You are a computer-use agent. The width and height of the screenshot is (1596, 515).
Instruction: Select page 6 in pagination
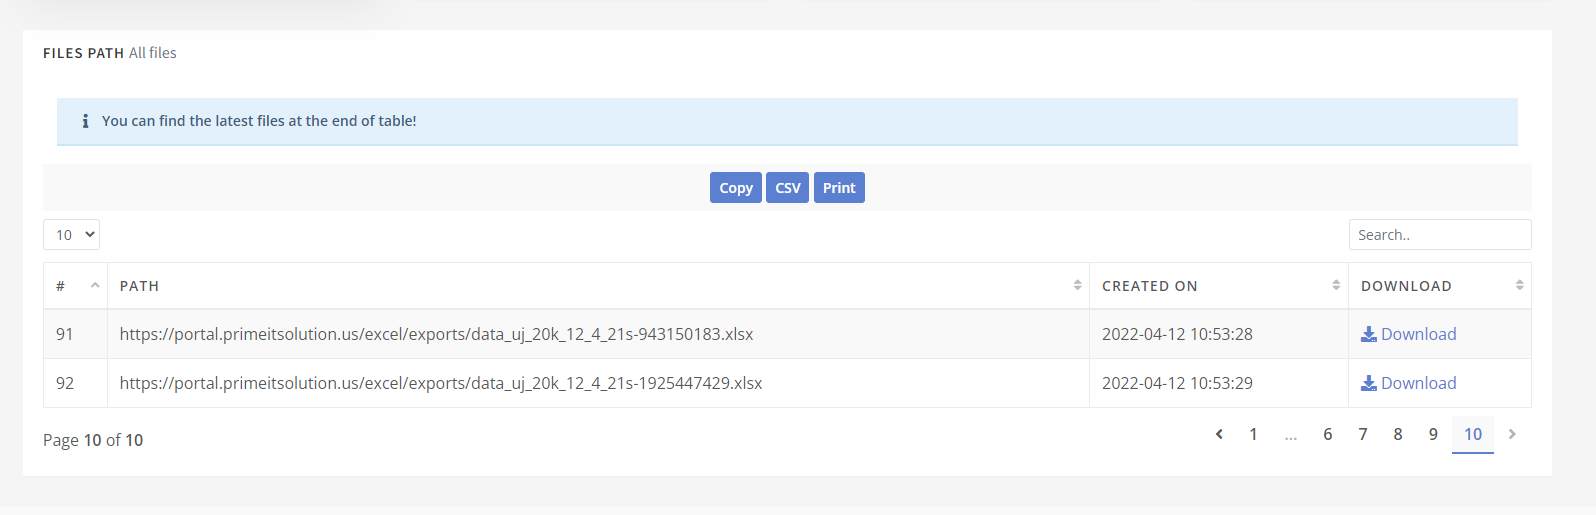(1327, 434)
